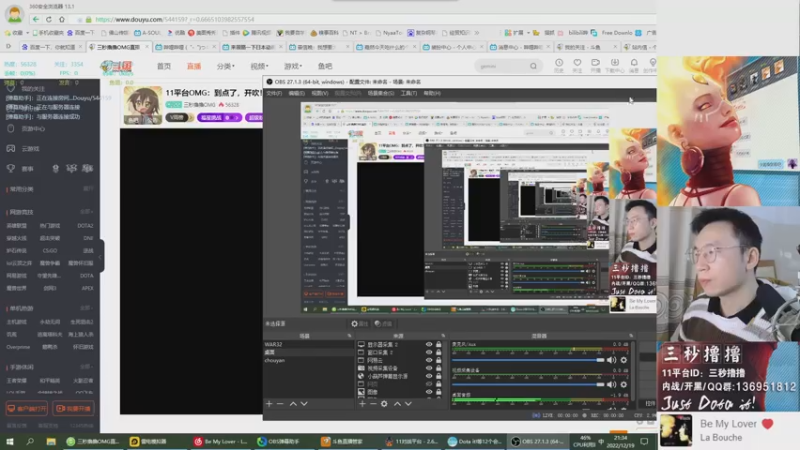Click the Douyu search magnifier icon
The width and height of the screenshot is (800, 450).
click(533, 66)
